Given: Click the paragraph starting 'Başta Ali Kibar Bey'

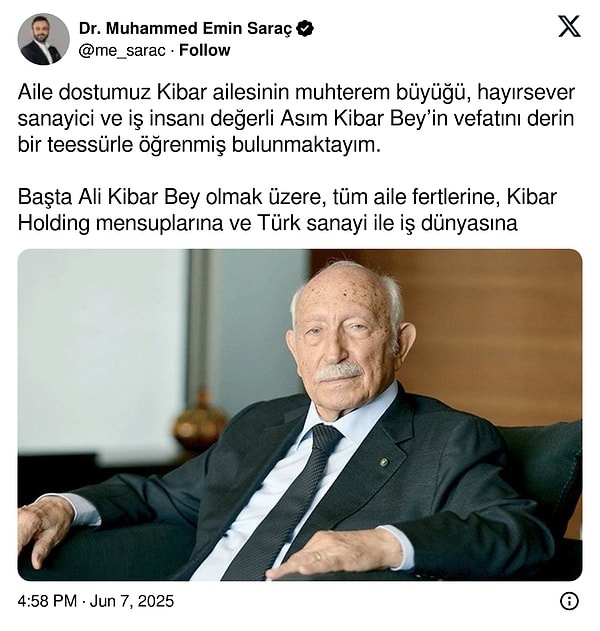Looking at the screenshot, I should point(287,210).
